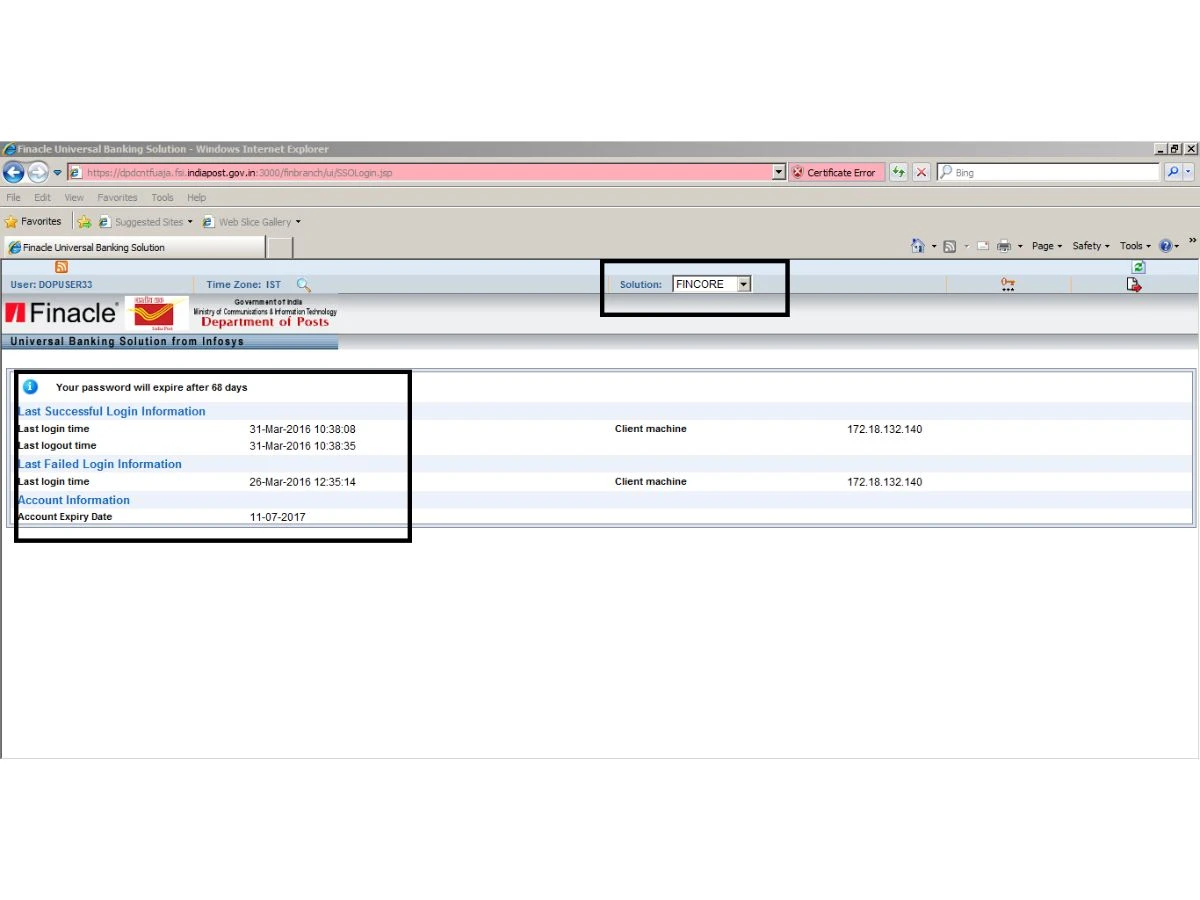The width and height of the screenshot is (1200, 900).
Task: Click the Finacle logout icon
Action: (x=1133, y=285)
